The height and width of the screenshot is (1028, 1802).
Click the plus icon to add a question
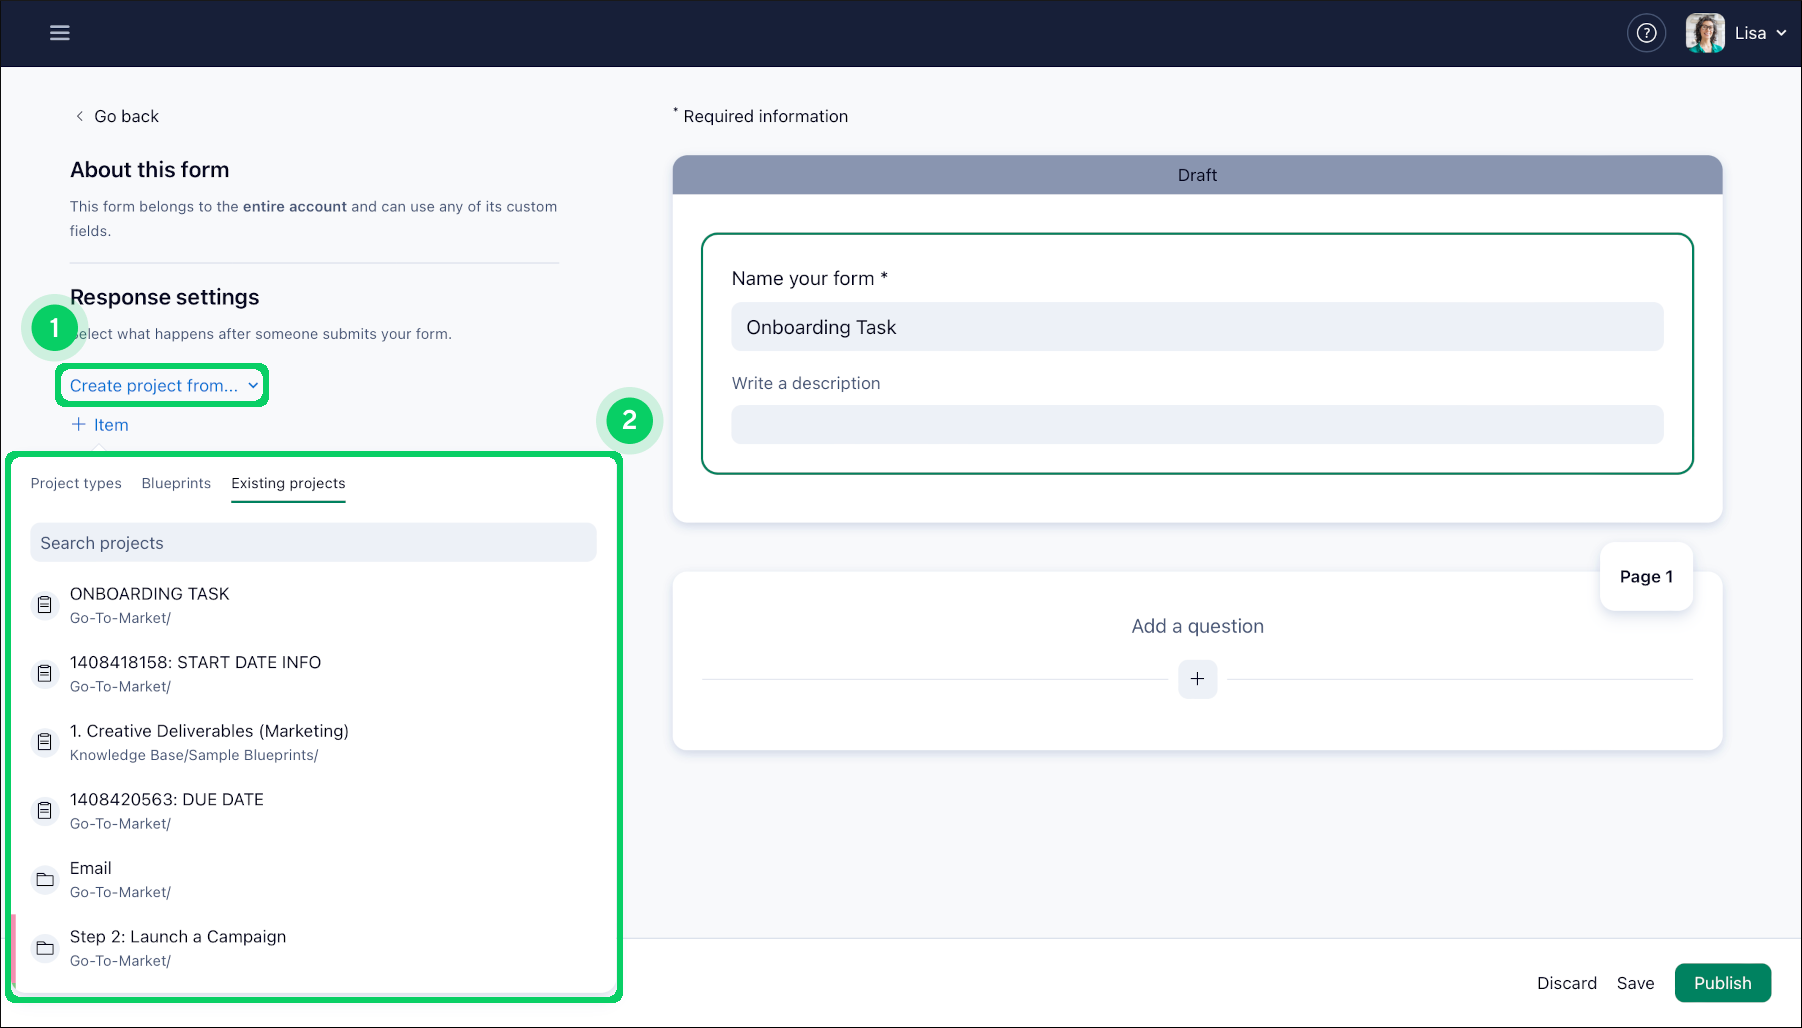[1197, 679]
